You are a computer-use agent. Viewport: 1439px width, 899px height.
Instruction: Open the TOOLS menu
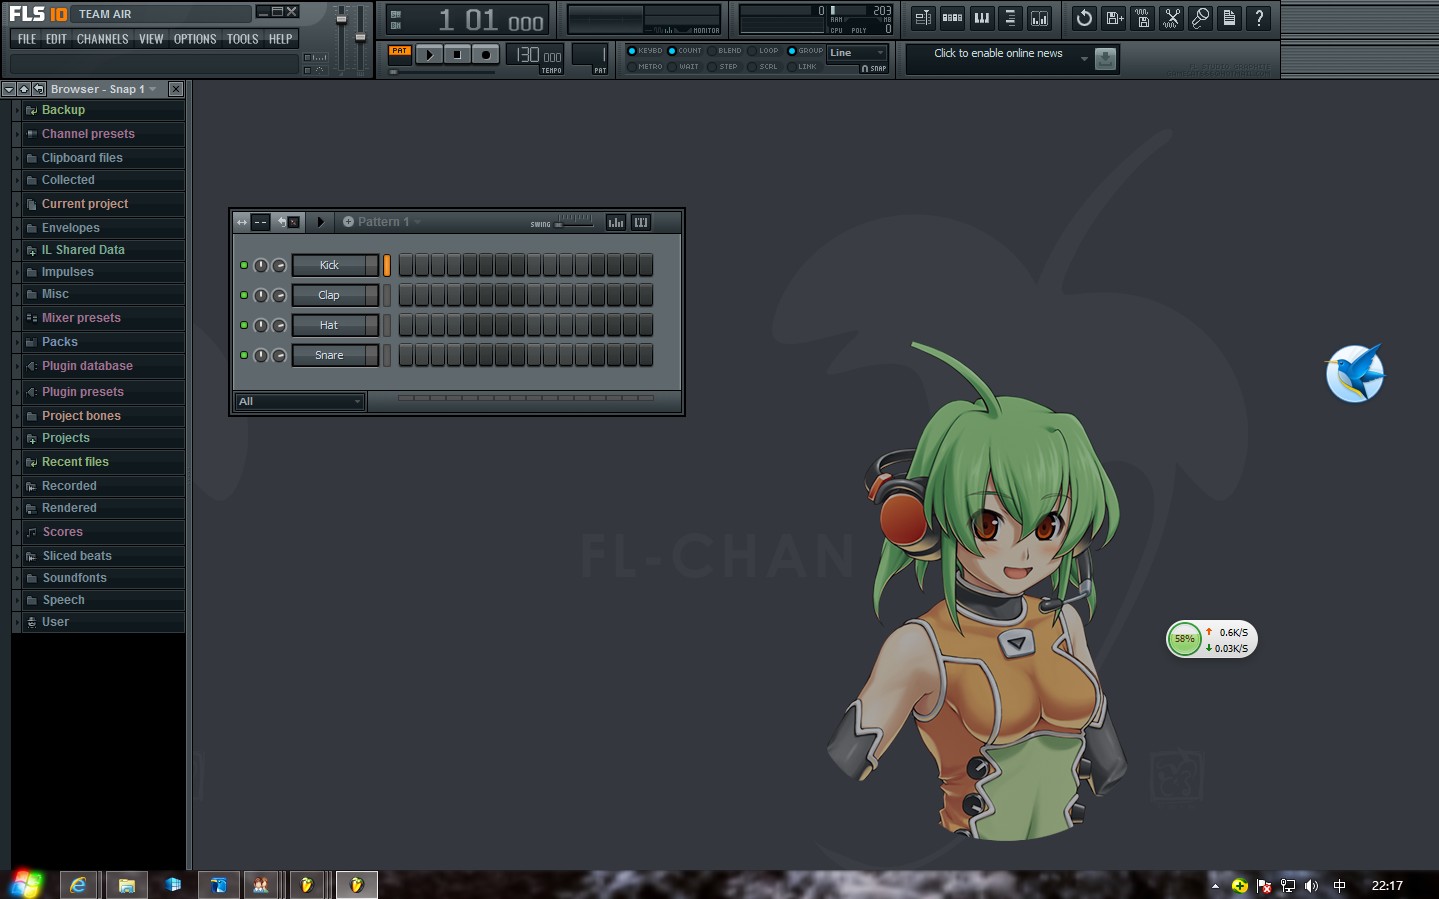[242, 39]
